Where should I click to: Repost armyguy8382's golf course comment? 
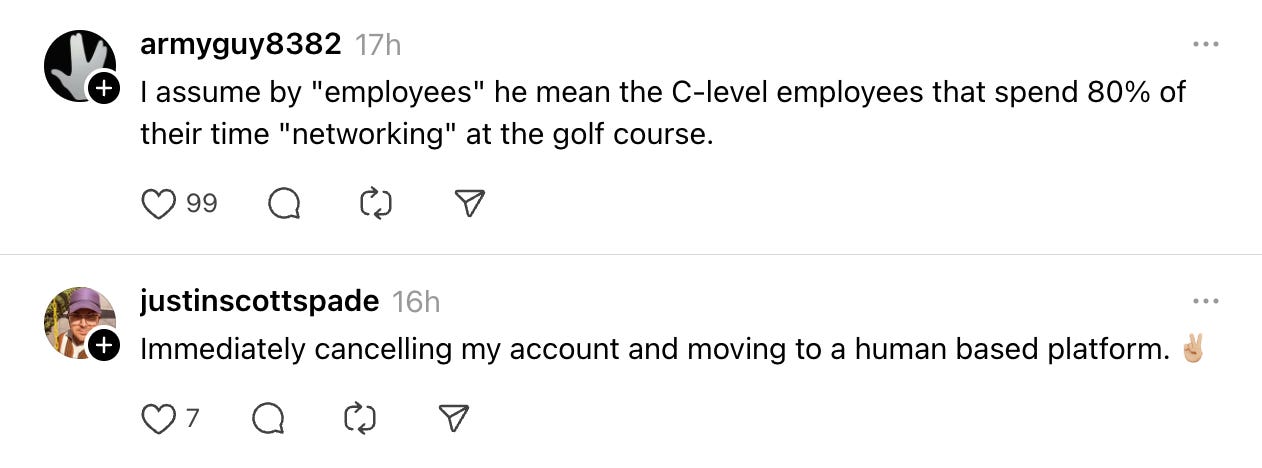(375, 204)
